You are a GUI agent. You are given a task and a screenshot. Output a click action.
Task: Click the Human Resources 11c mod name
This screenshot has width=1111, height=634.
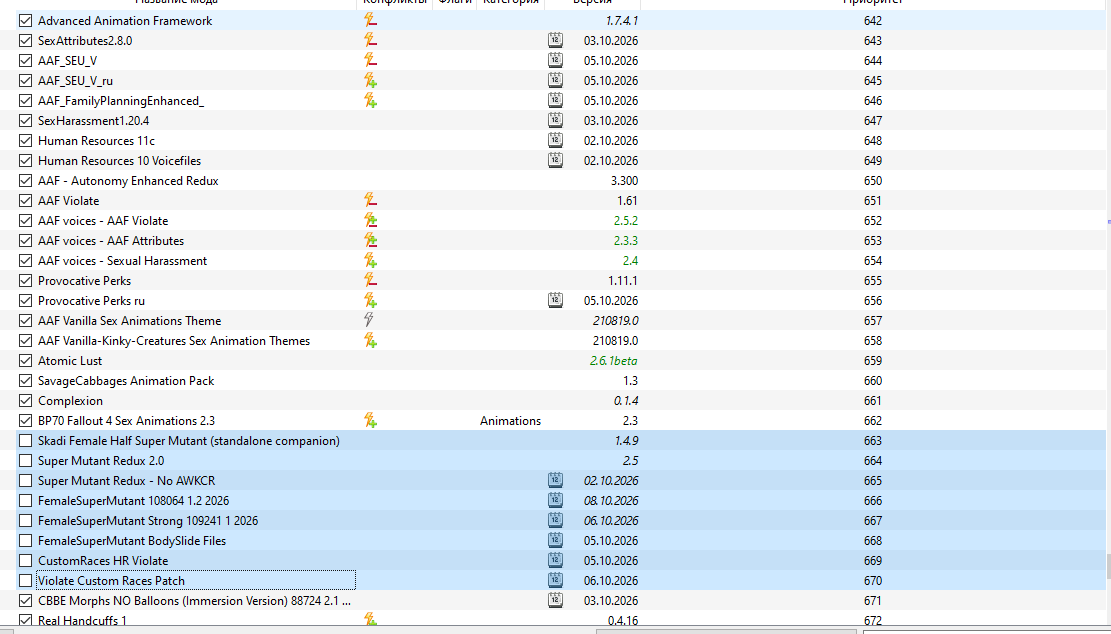coord(96,140)
